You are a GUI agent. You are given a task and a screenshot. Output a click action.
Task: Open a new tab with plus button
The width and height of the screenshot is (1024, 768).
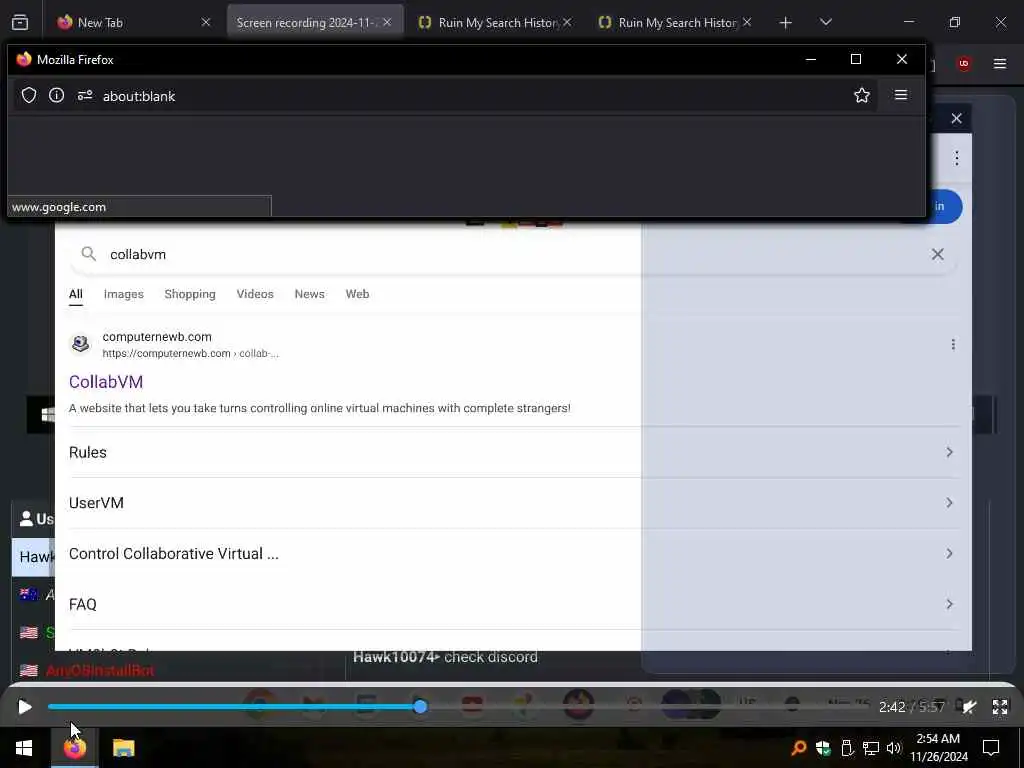click(x=786, y=23)
